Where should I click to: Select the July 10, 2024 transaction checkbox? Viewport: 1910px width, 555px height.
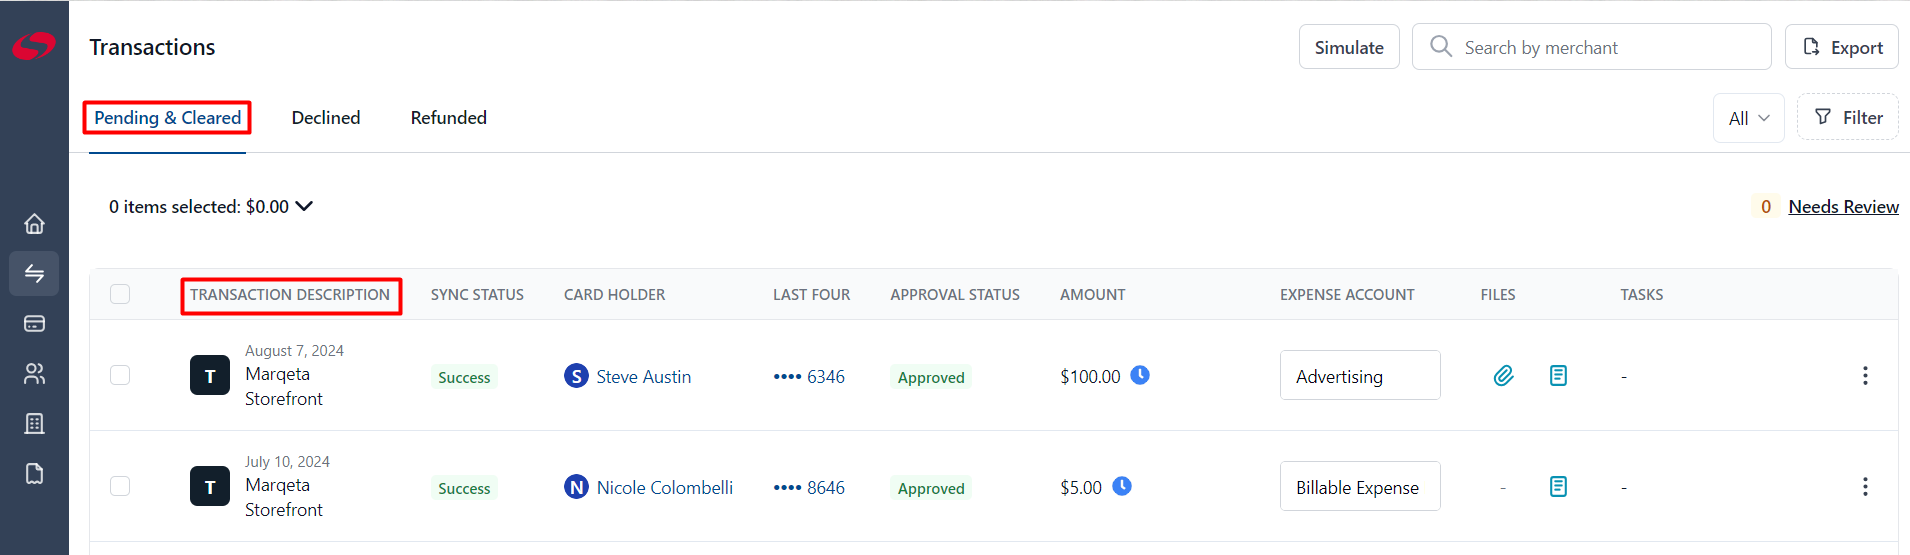click(x=120, y=486)
